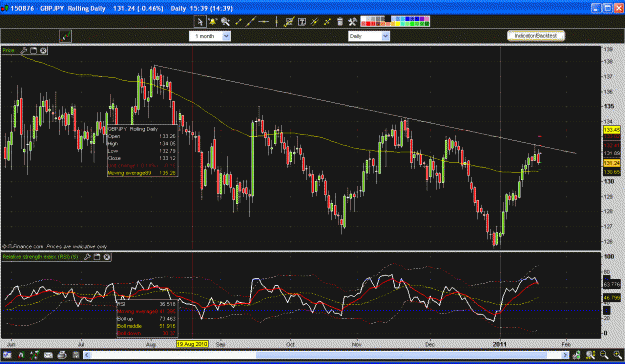Viewport: 625px width, 364px height.
Task: Select the magnifier zoom tool
Action: [x=225, y=22]
